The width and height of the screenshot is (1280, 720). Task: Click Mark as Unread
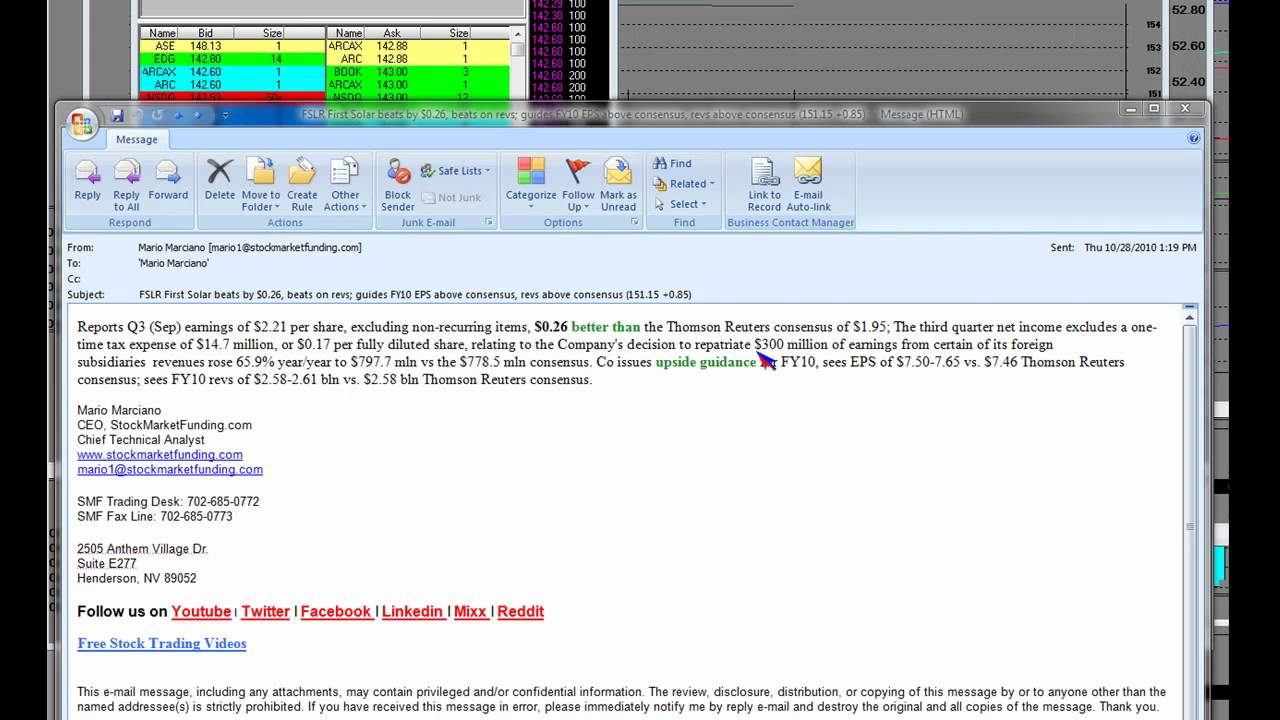618,186
